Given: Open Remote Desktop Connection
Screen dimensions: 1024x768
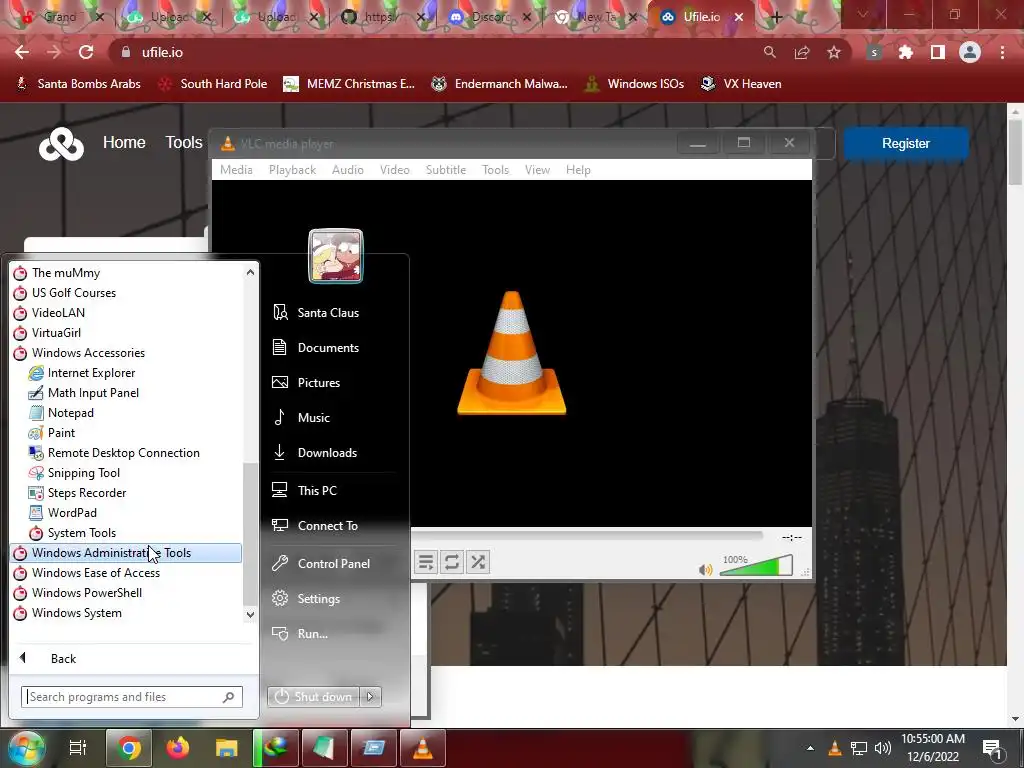Looking at the screenshot, I should point(123,453).
